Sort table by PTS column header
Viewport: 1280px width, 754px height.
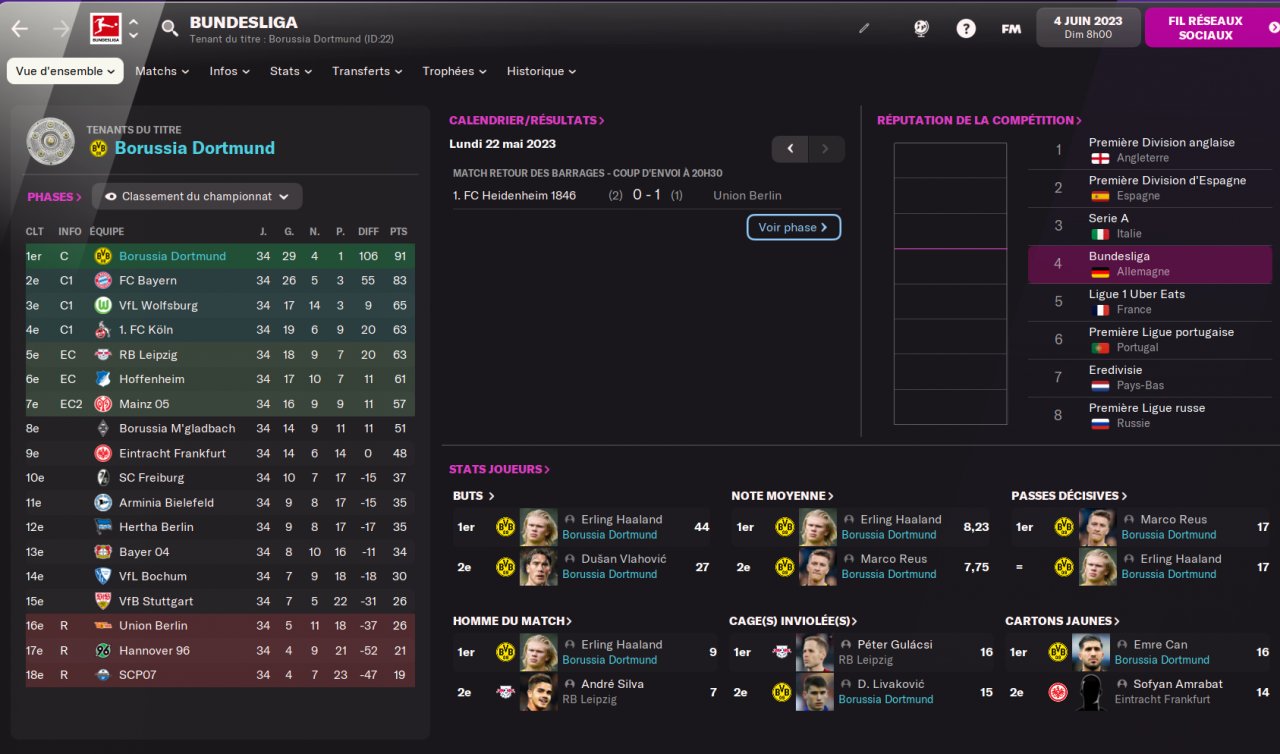coord(398,232)
